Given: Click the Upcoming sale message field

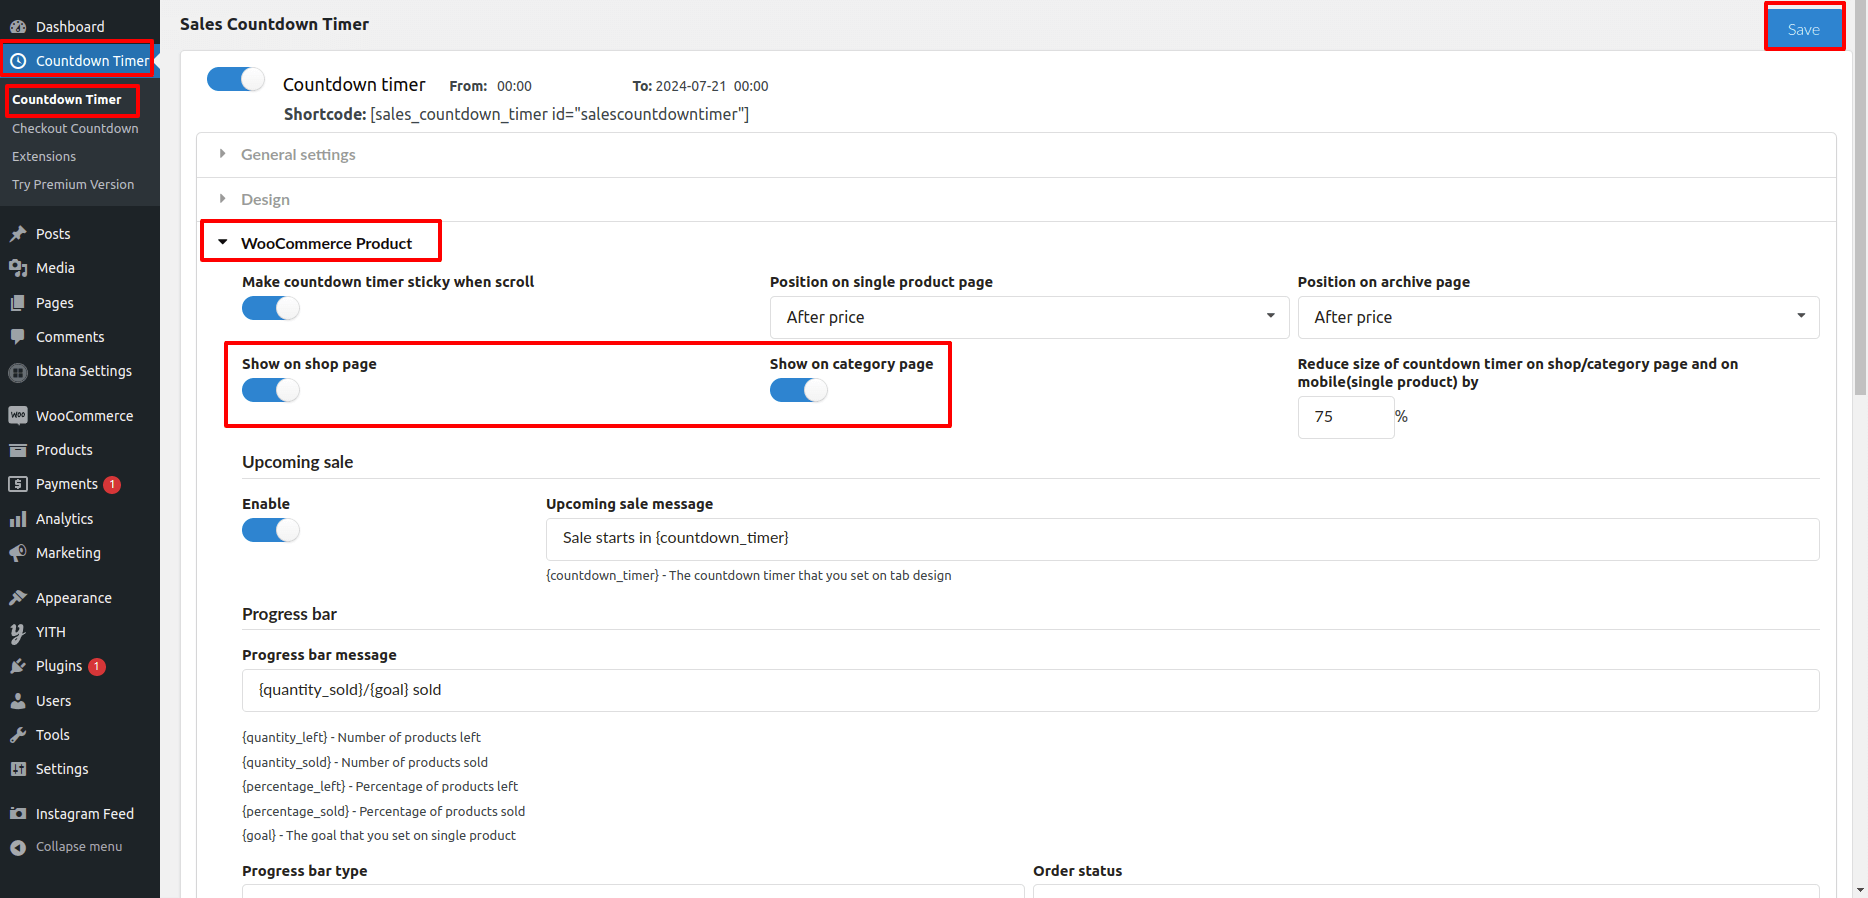Looking at the screenshot, I should coord(1182,539).
